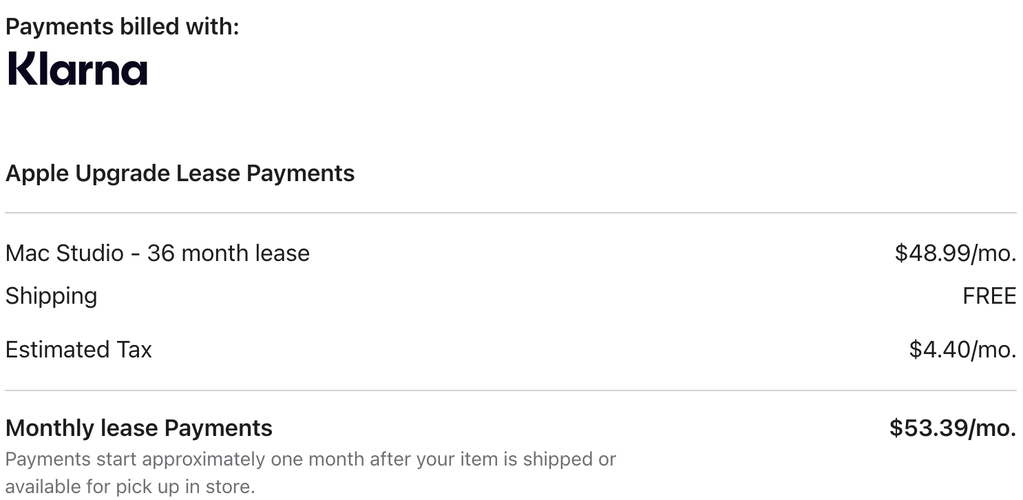Select the Estimated Tax label
Image resolution: width=1023 pixels, height=500 pixels.
click(x=78, y=350)
